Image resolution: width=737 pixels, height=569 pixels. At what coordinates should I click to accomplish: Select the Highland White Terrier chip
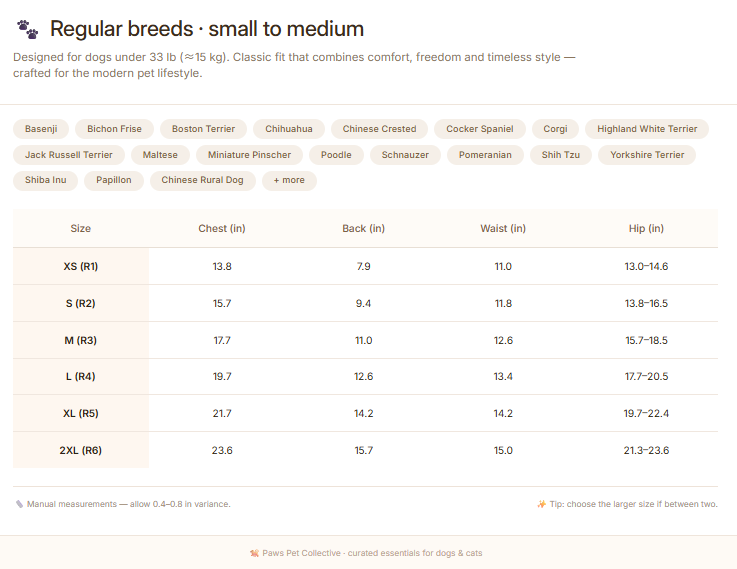pos(647,129)
